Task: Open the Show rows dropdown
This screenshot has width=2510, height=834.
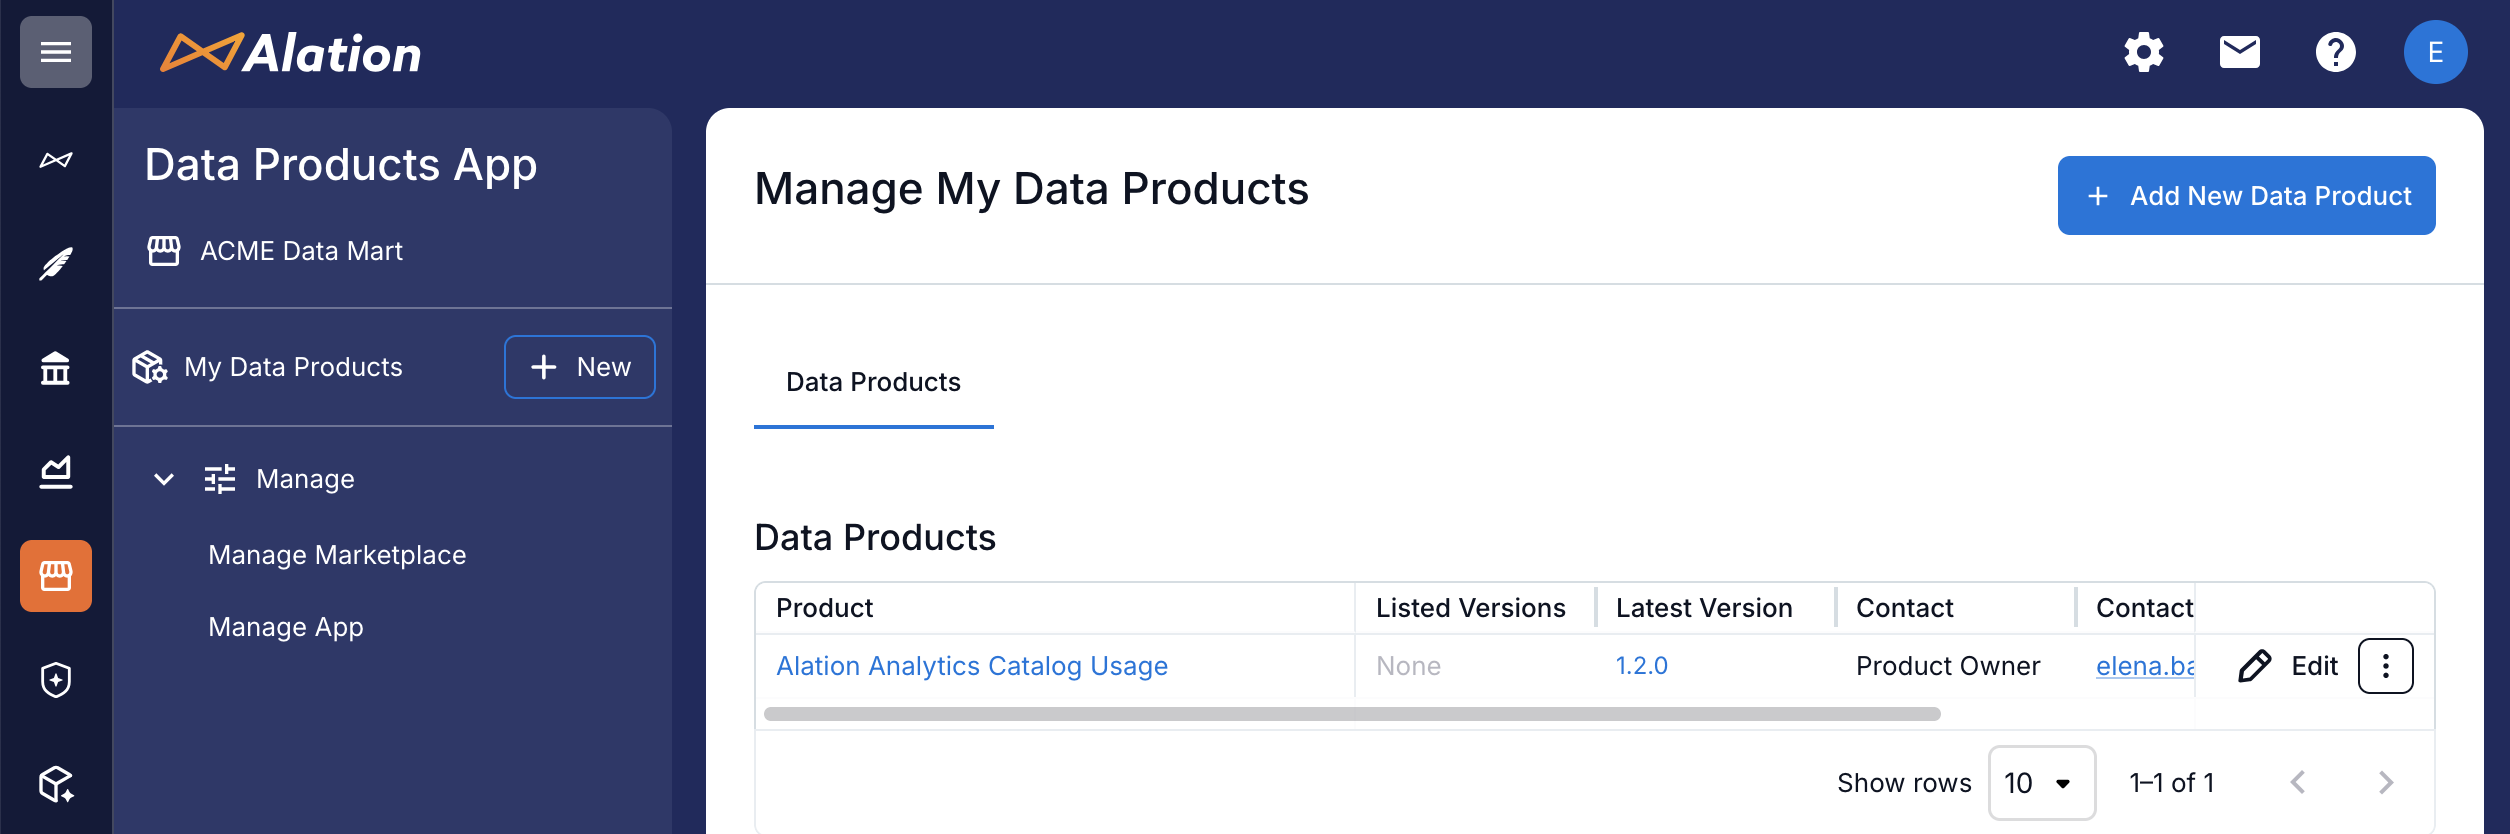Action: click(x=2041, y=783)
